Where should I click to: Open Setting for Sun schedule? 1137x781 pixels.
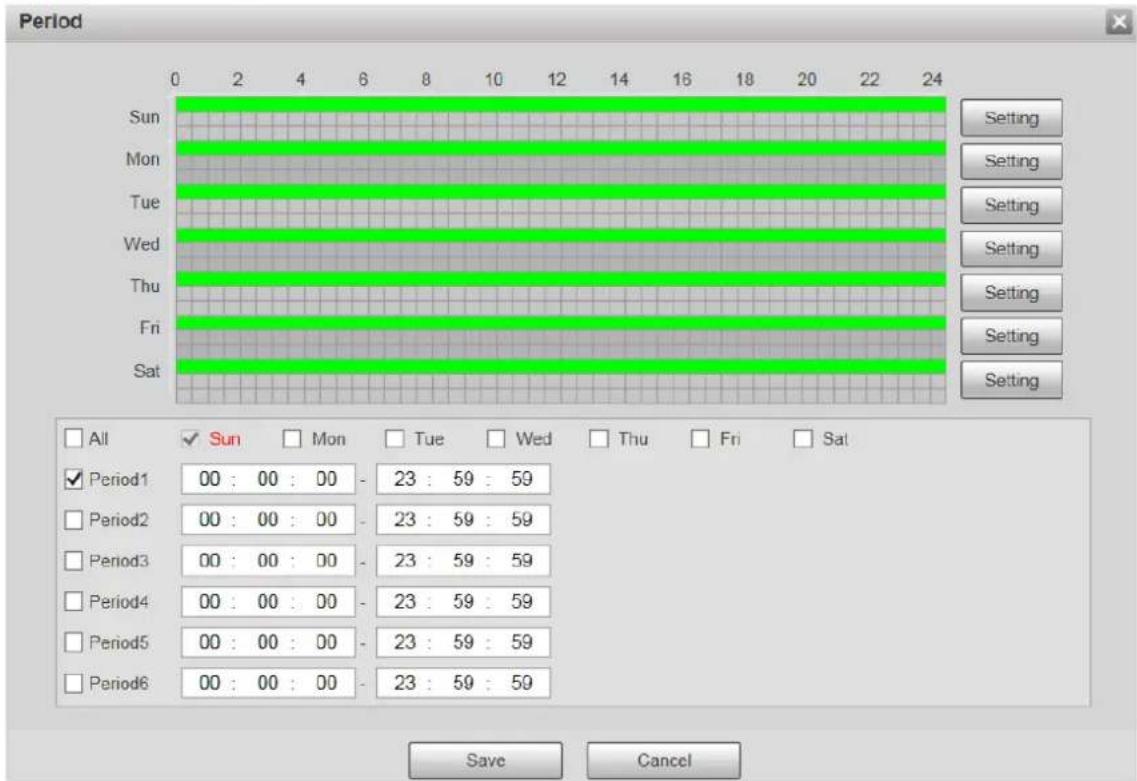(x=1011, y=118)
